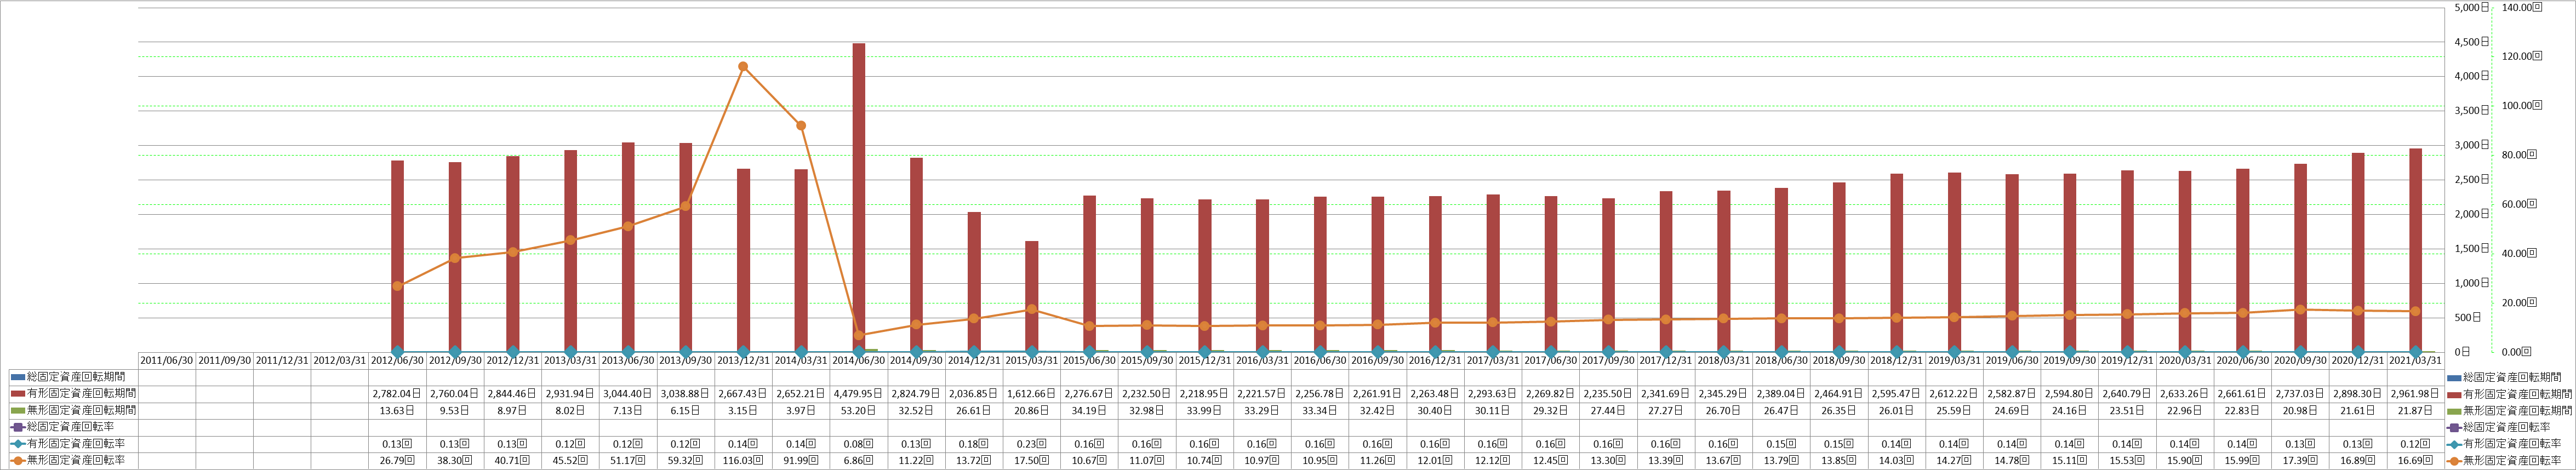Click the 26.79回 table cell
The image size is (2576, 470).
point(397,460)
